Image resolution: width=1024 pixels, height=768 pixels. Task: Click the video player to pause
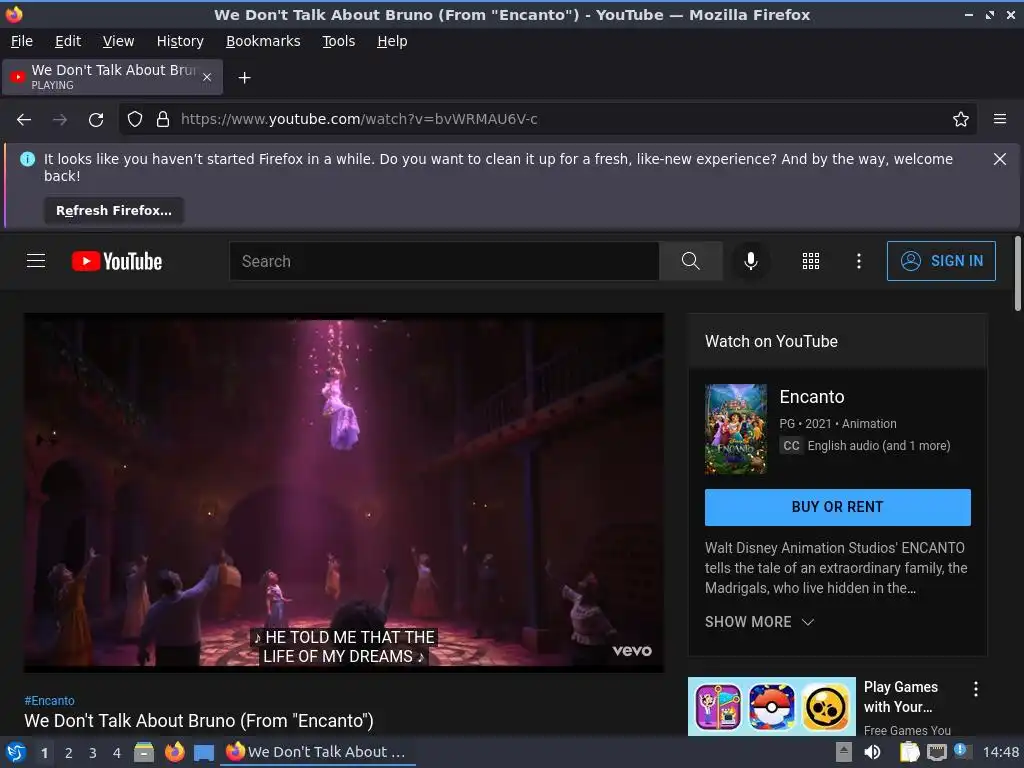coord(344,492)
